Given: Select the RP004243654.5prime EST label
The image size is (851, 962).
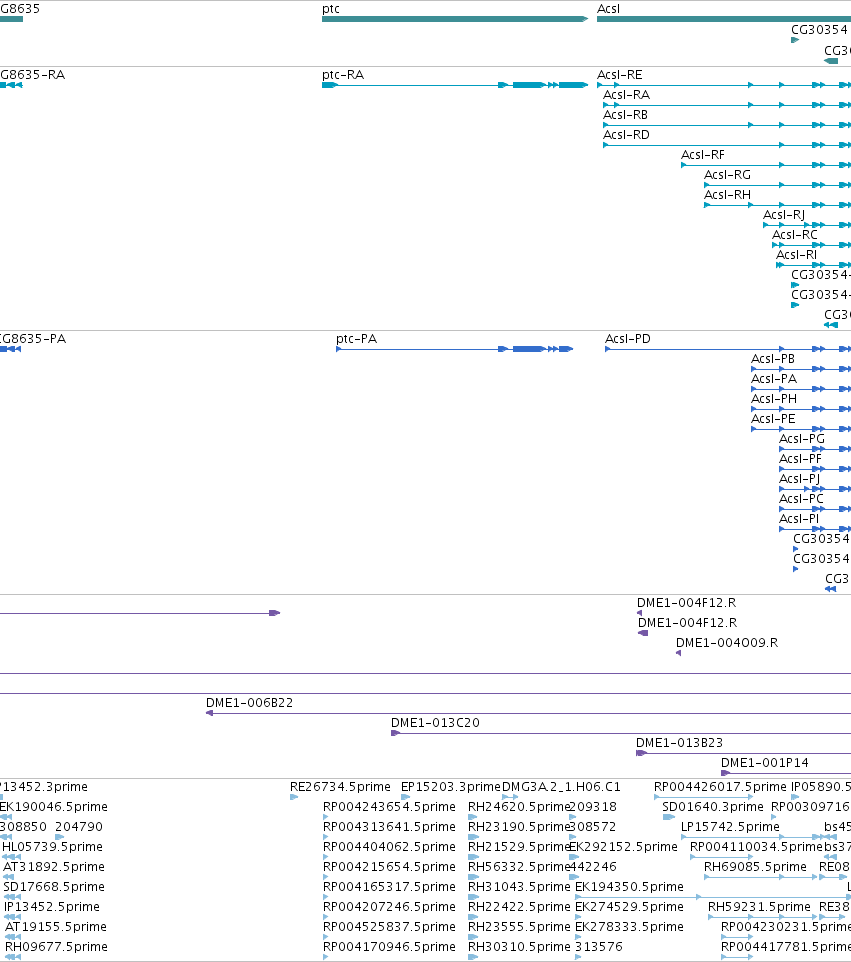Looking at the screenshot, I should [390, 807].
